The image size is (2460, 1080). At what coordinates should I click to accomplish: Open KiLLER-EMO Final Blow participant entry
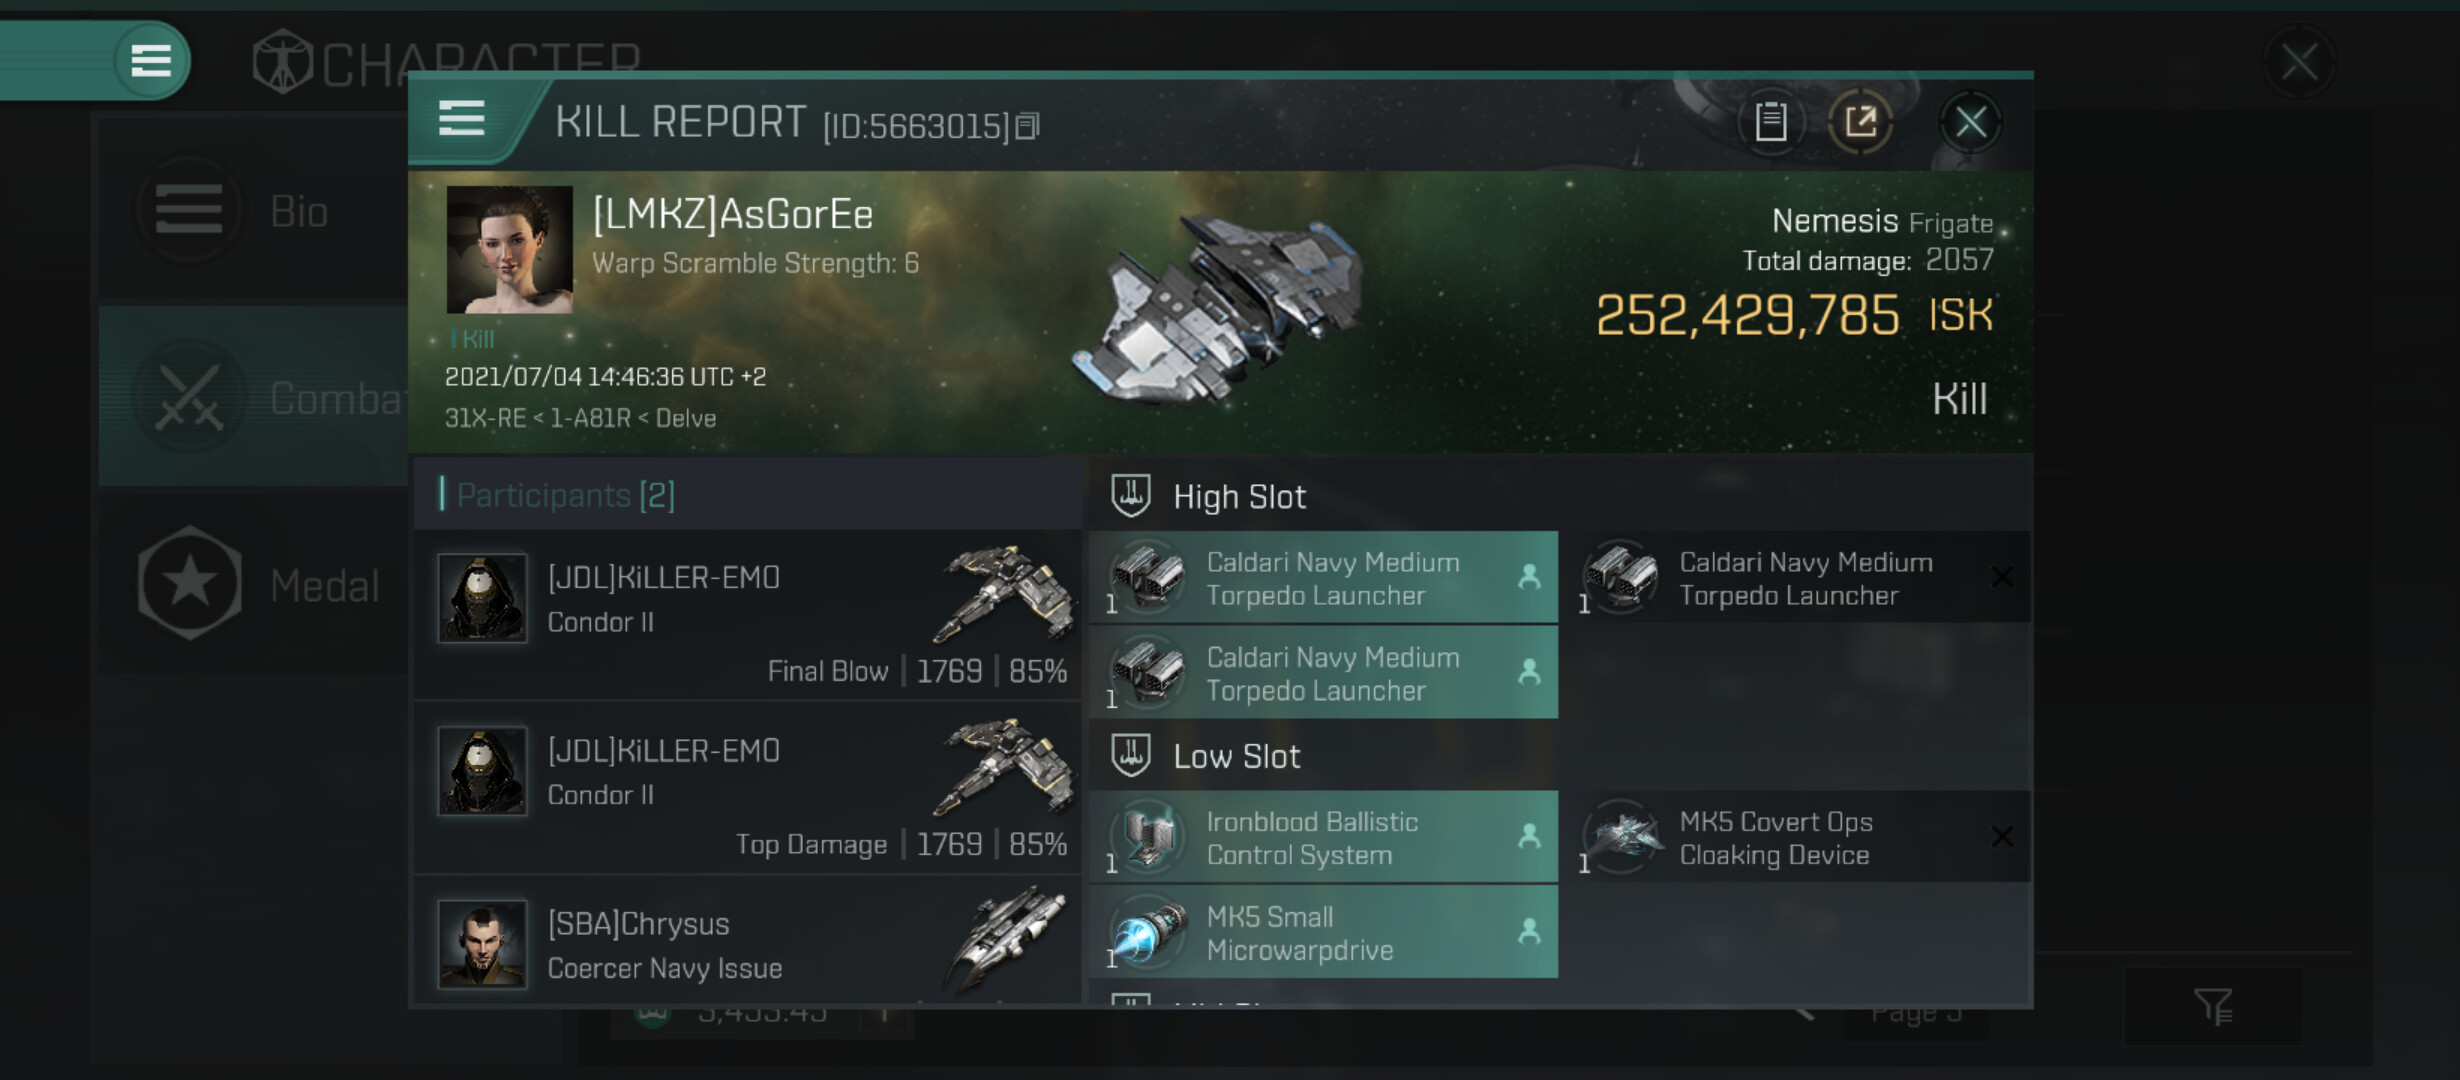pyautogui.click(x=748, y=615)
